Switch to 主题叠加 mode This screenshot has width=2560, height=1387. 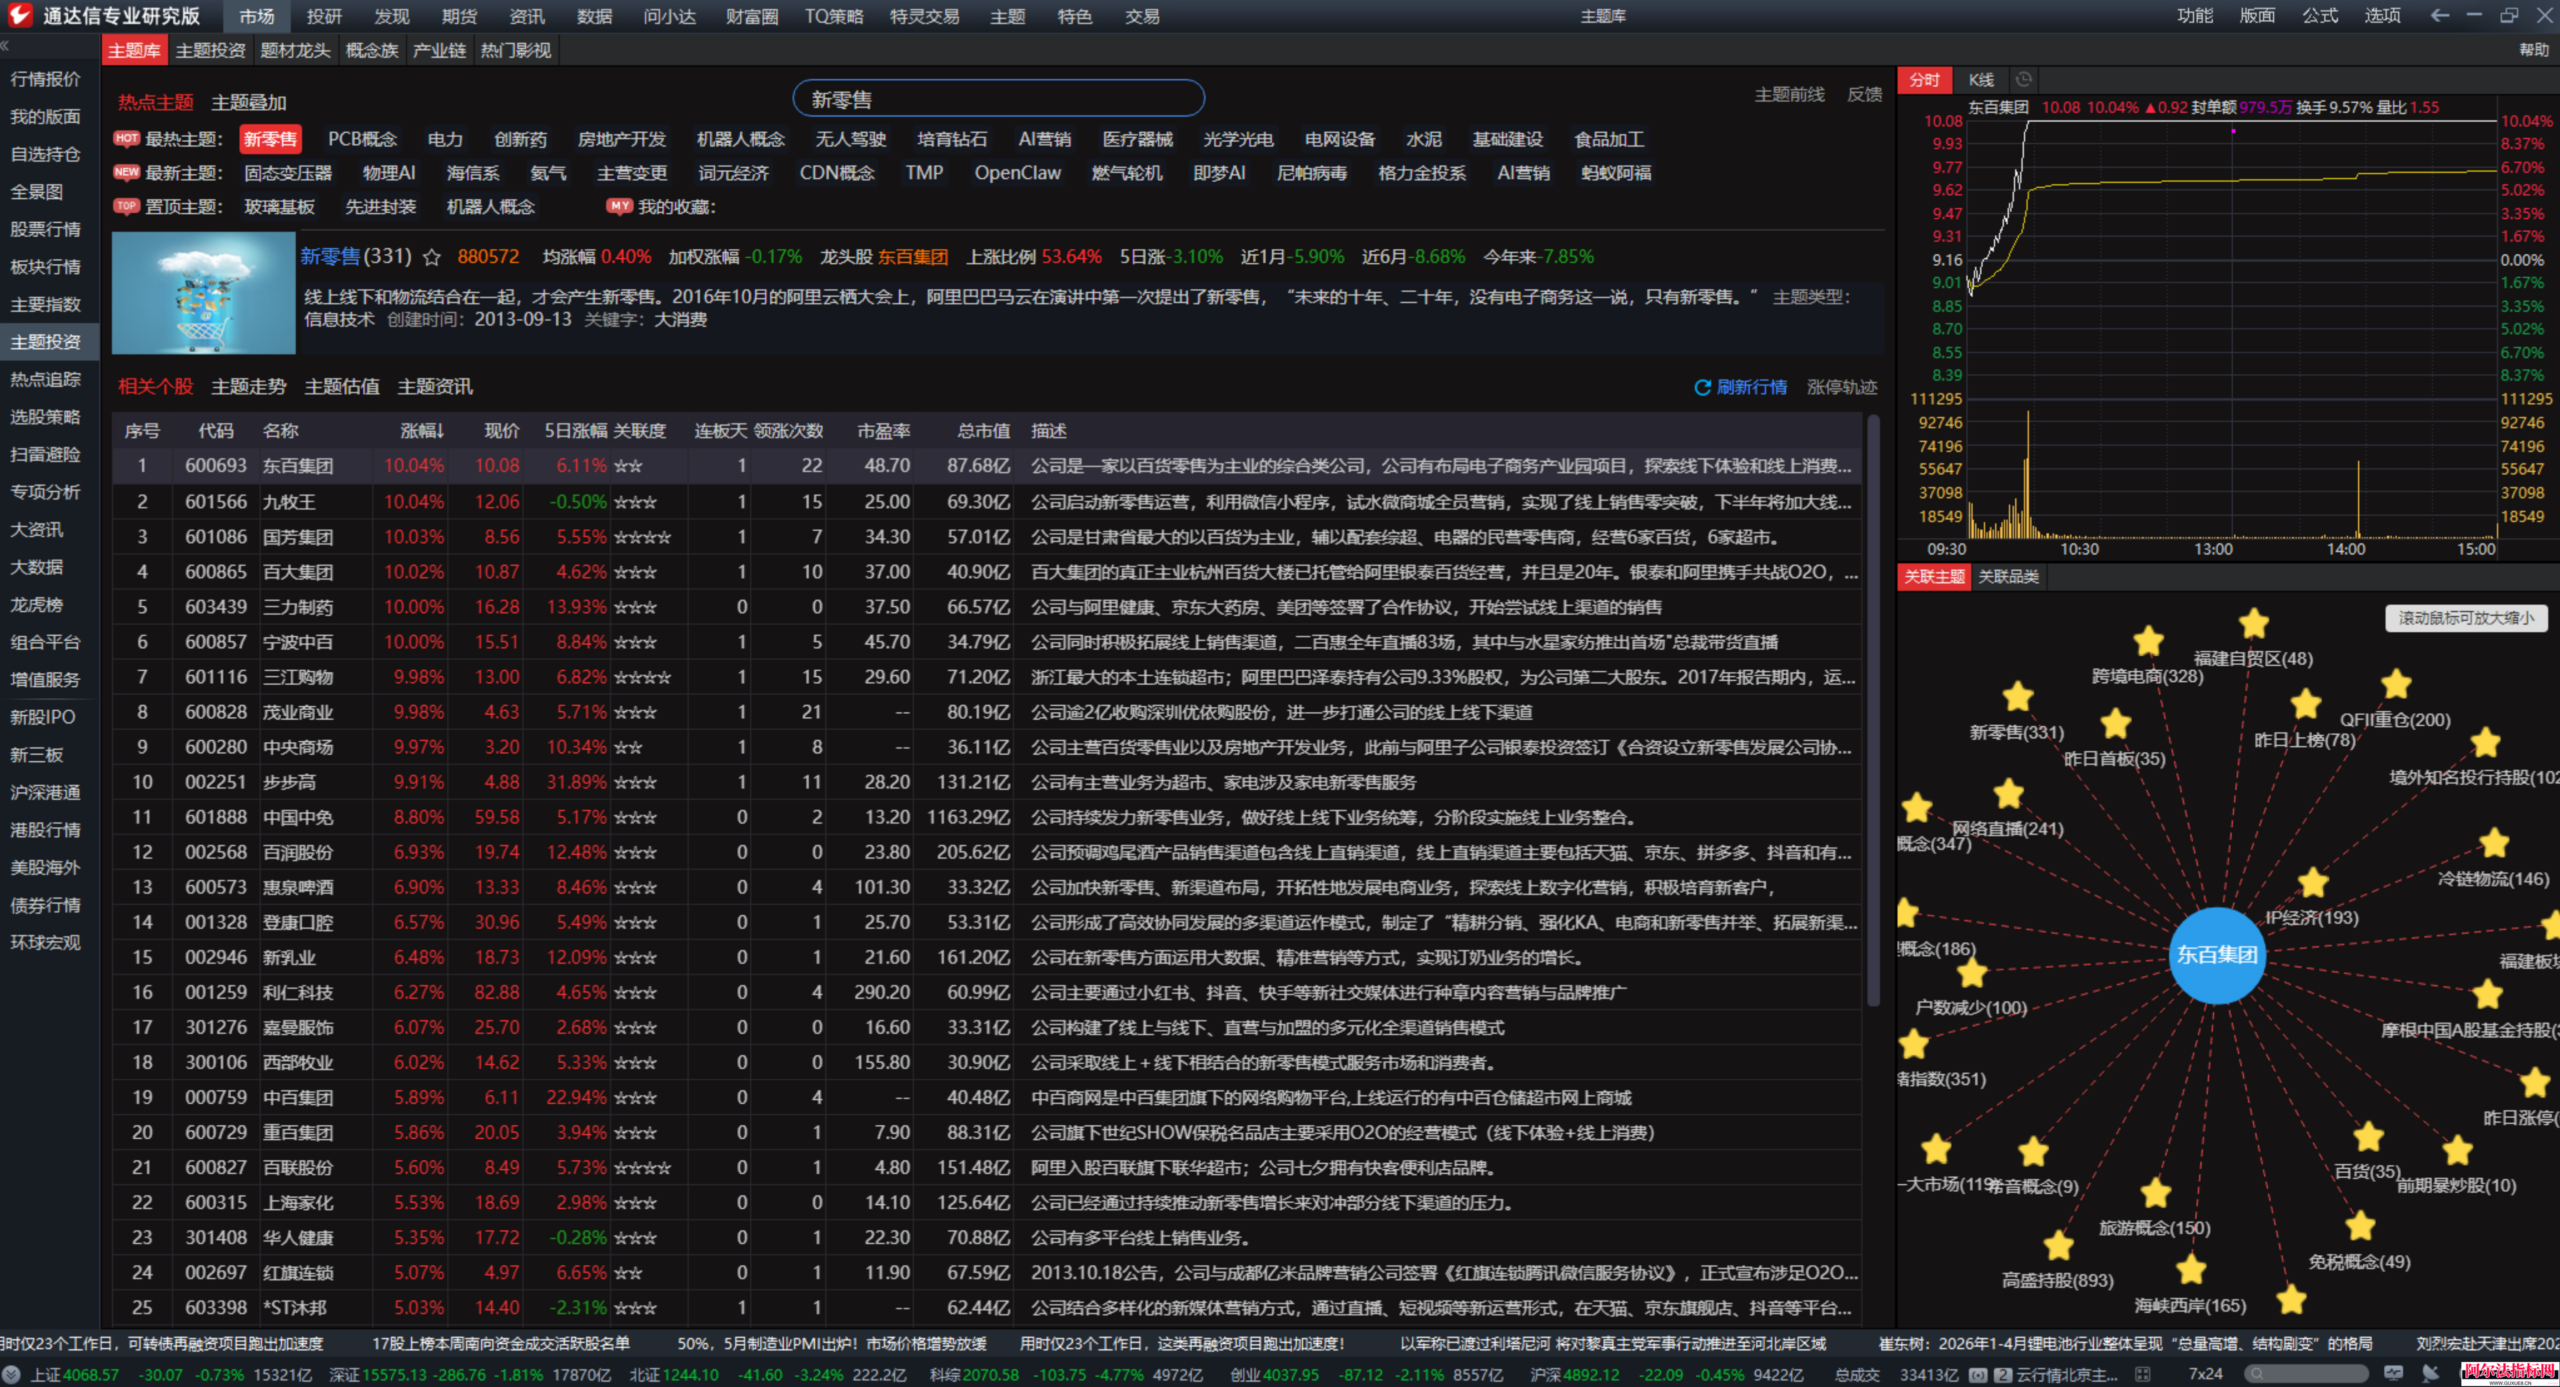249,103
